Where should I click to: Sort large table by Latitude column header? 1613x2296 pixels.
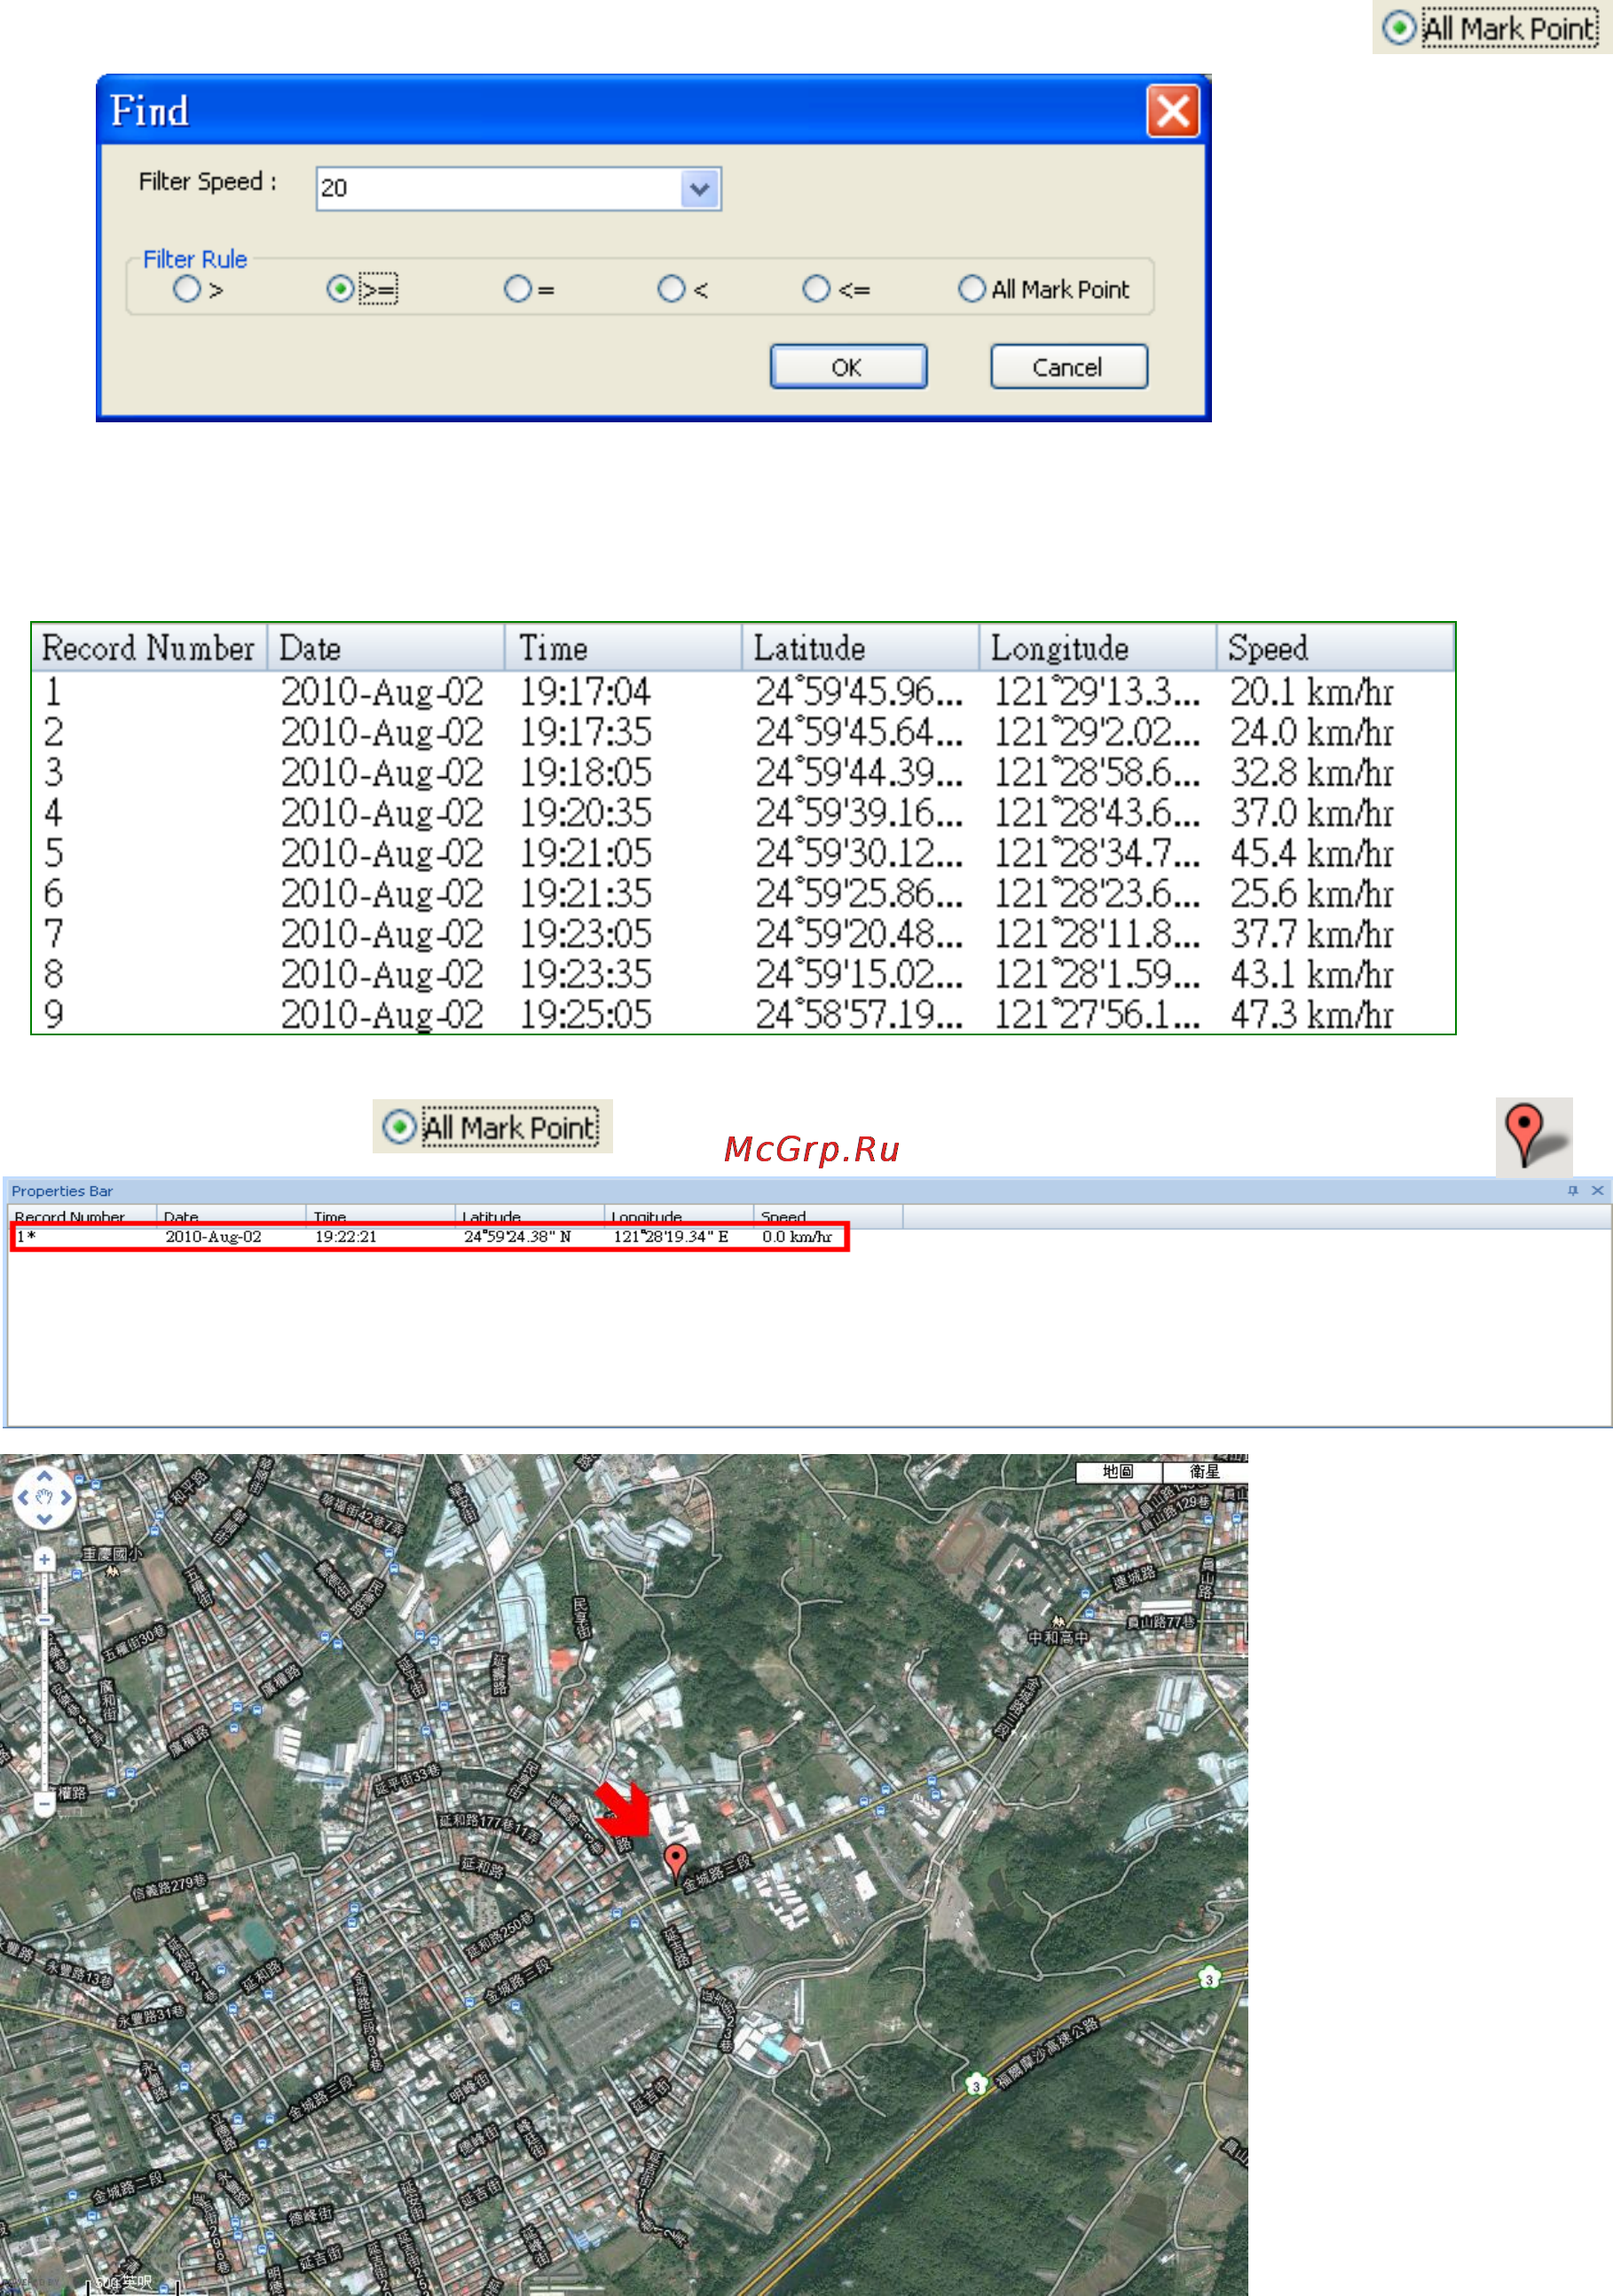click(860, 648)
